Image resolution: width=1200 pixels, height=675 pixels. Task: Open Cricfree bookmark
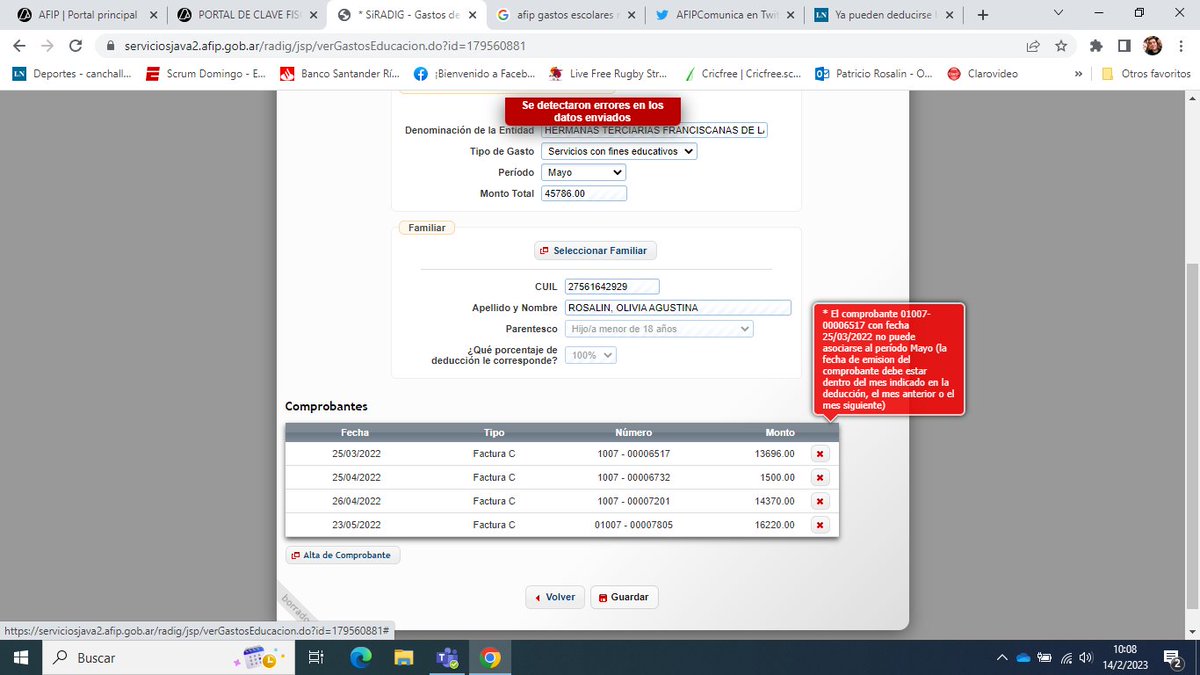(x=744, y=73)
